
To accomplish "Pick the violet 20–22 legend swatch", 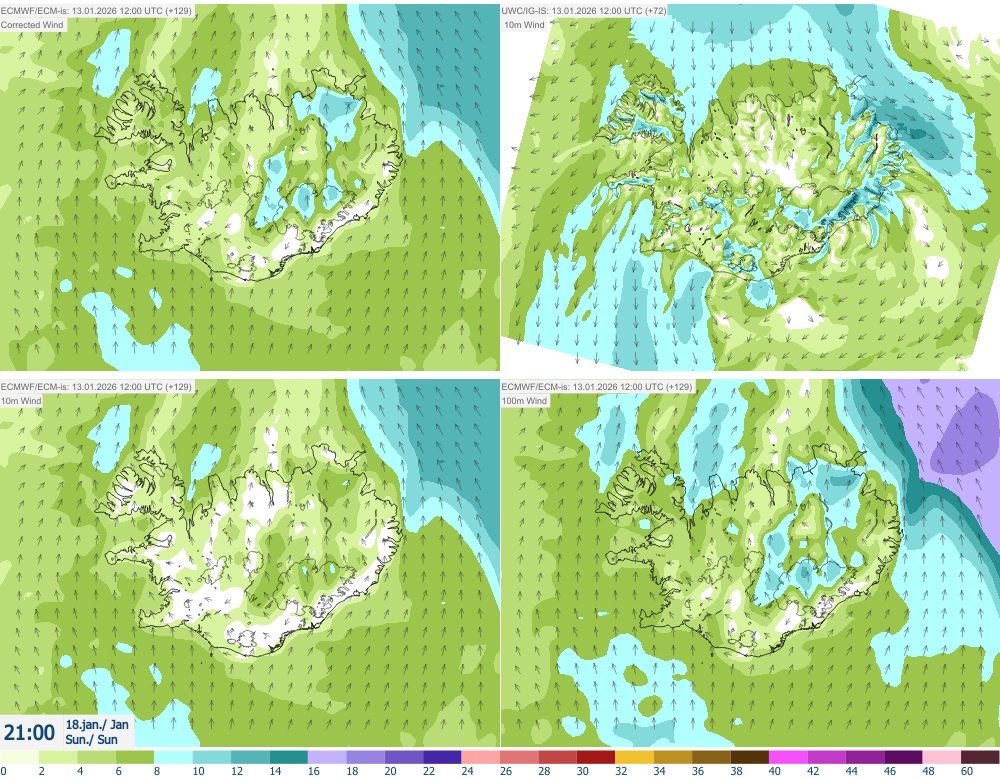I will (x=404, y=757).
